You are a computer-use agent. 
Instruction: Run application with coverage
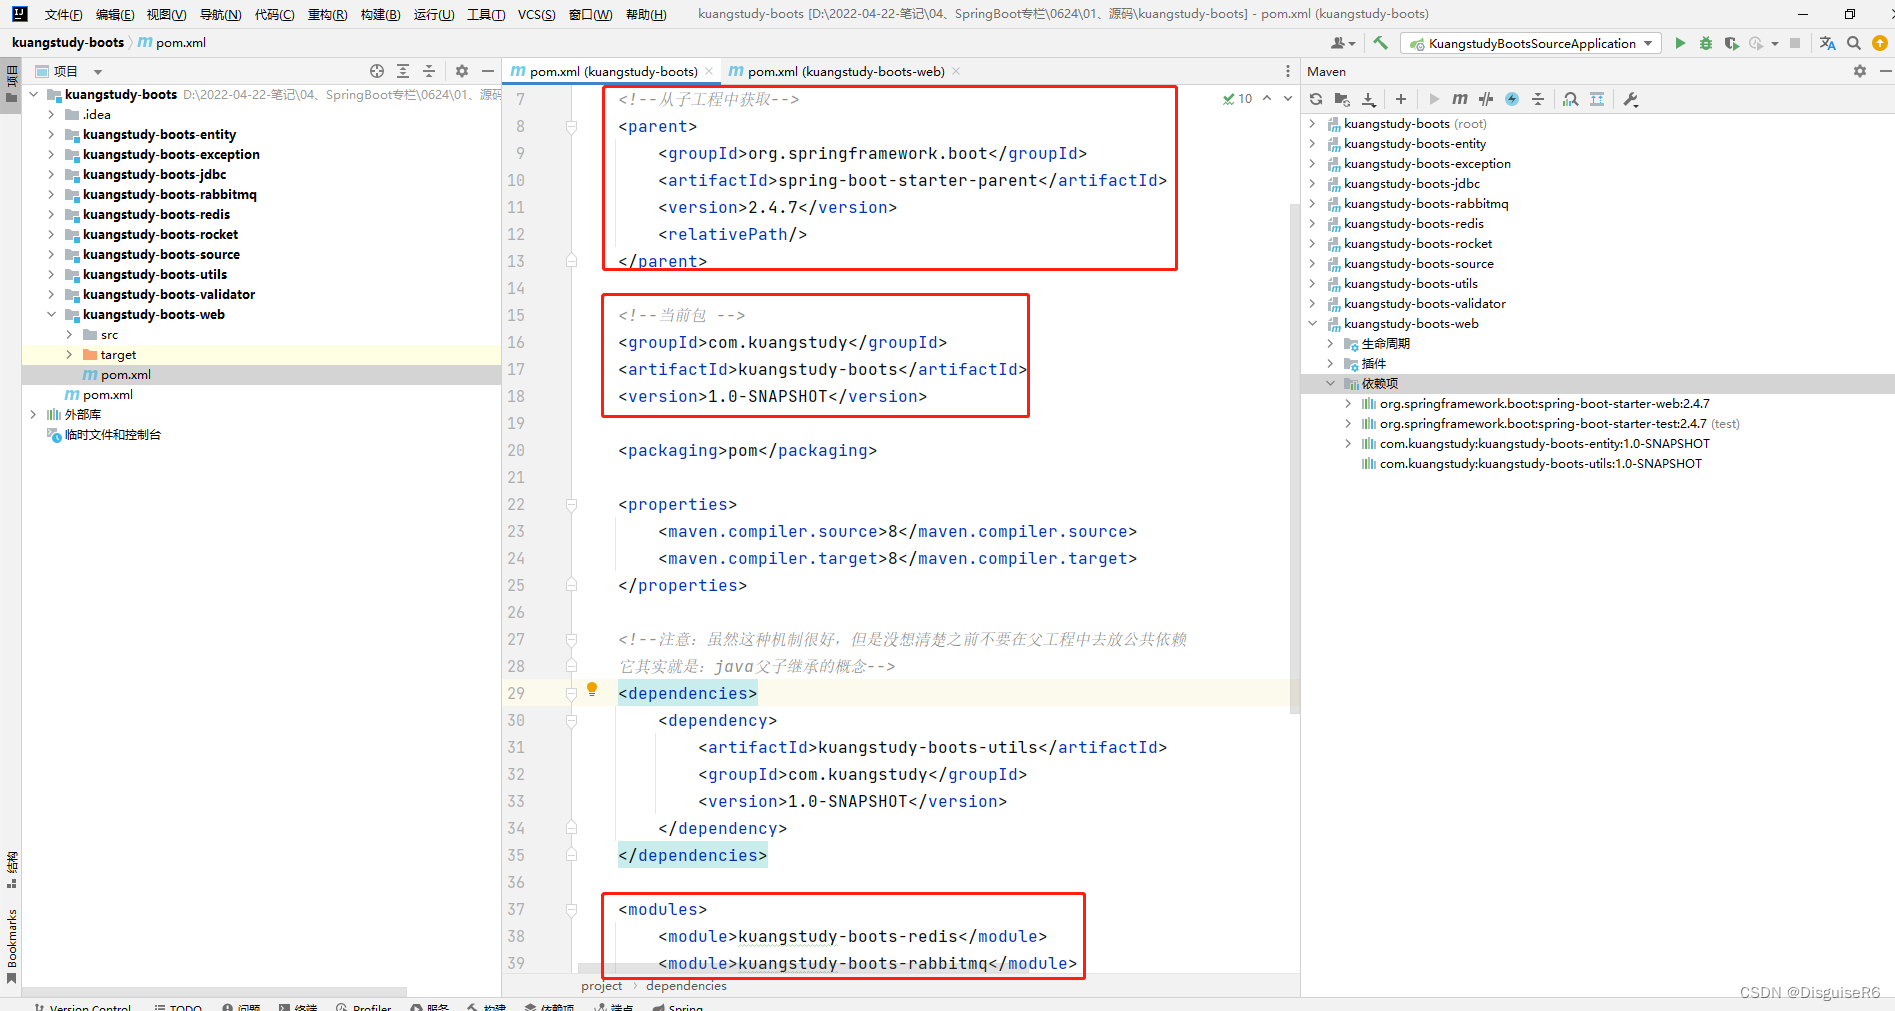pos(1732,43)
